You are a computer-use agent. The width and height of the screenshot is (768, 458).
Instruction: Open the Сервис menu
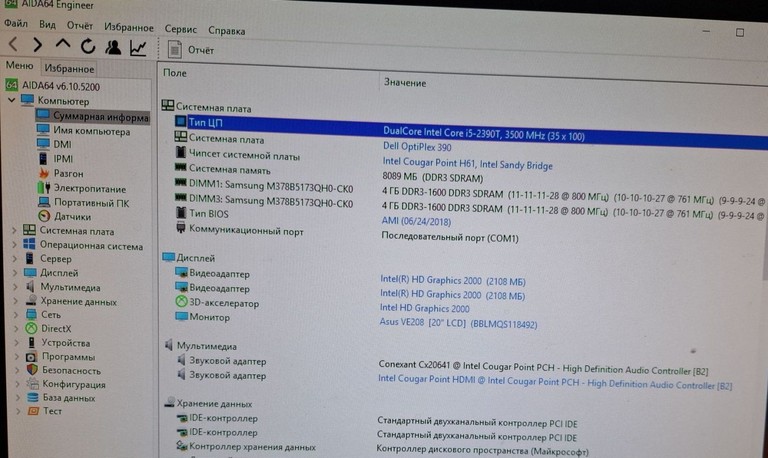pyautogui.click(x=181, y=29)
